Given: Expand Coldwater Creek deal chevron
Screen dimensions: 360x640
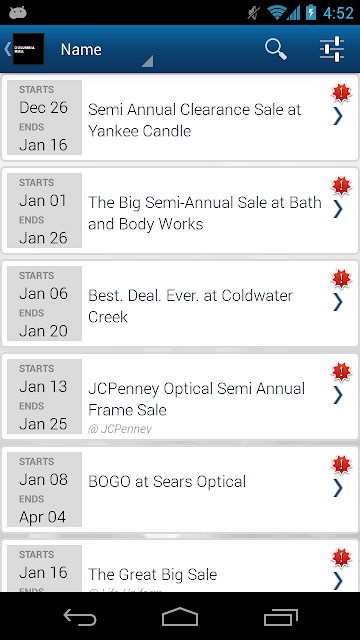Looking at the screenshot, I should pyautogui.click(x=338, y=303).
